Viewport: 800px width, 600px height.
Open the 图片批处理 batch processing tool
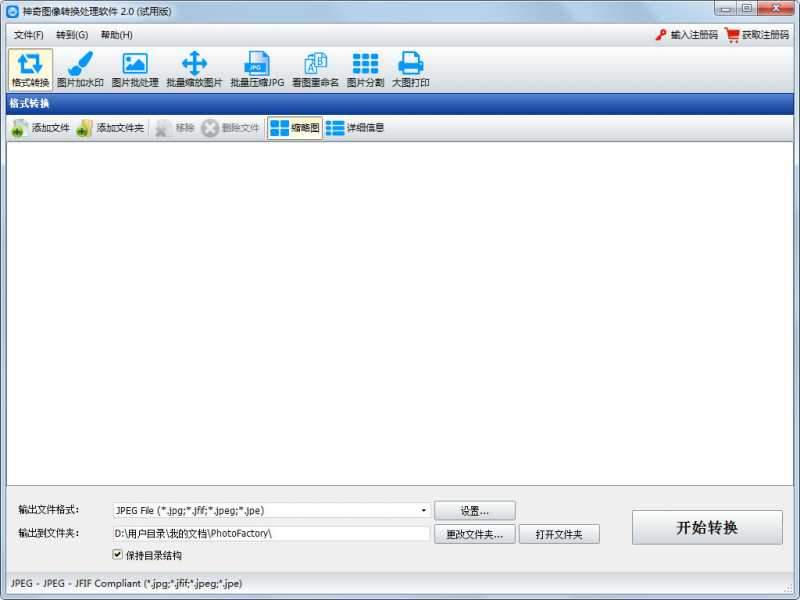click(x=134, y=69)
